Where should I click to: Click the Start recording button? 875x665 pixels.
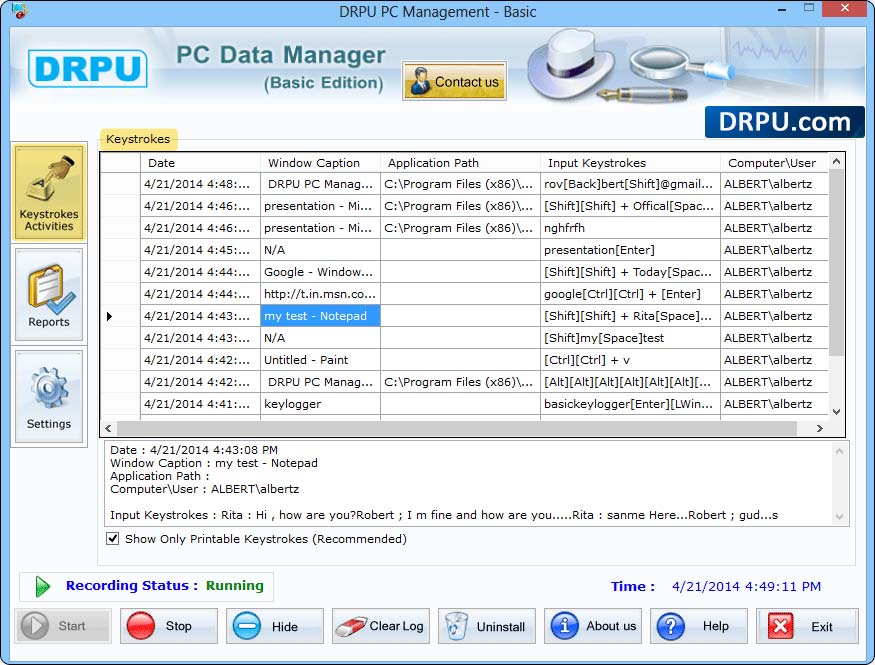coord(63,626)
